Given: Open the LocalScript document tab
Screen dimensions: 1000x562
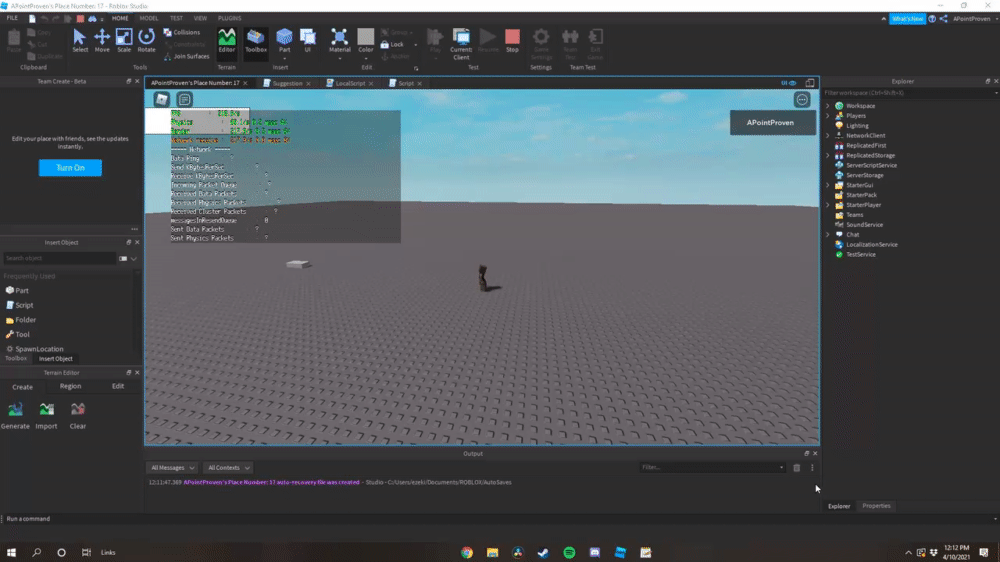Looking at the screenshot, I should pyautogui.click(x=349, y=83).
